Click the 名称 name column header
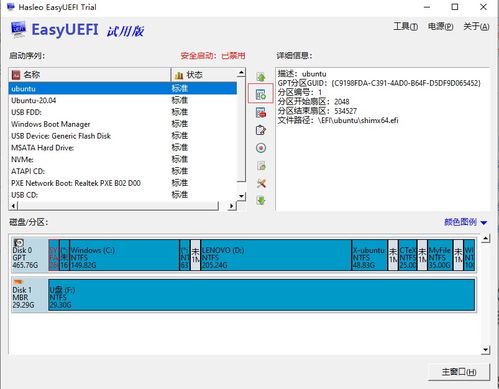Viewport: 499px width, 389px height. 90,75
